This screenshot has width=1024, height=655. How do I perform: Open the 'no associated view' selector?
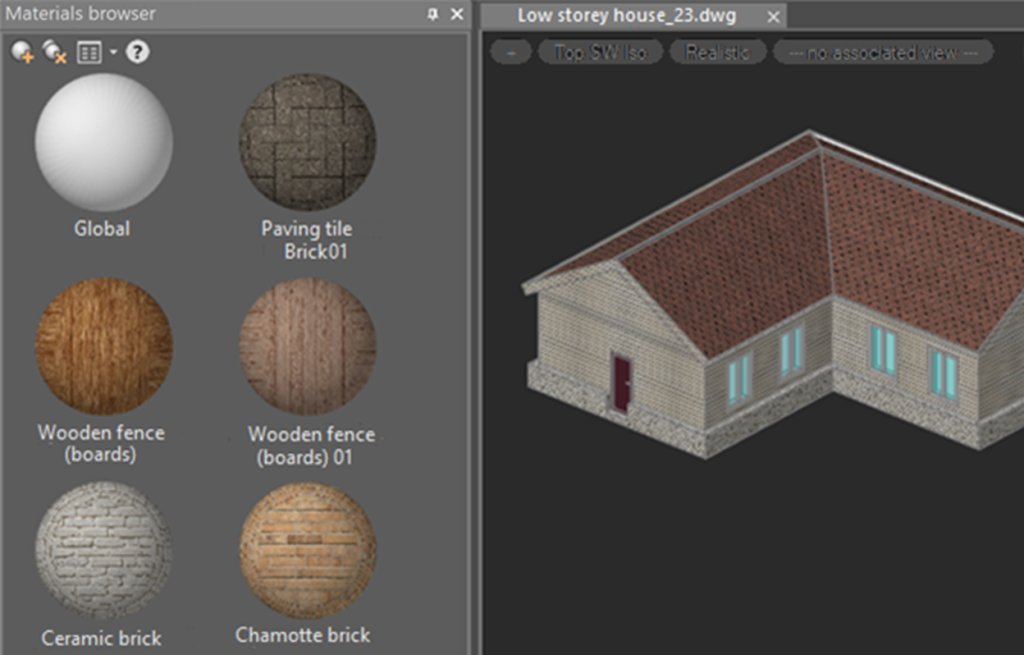click(x=883, y=51)
